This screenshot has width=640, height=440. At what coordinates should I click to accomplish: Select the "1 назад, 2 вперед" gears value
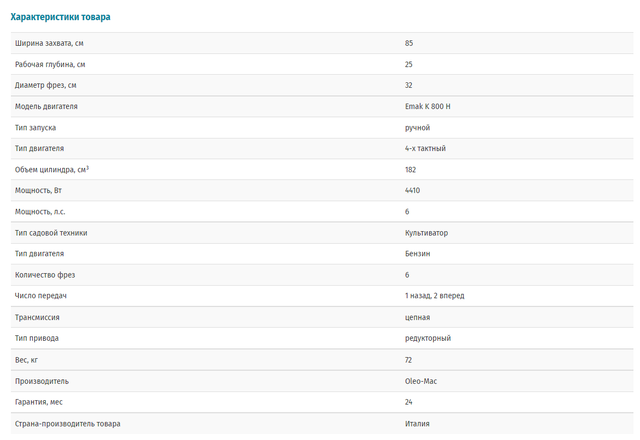pyautogui.click(x=434, y=296)
